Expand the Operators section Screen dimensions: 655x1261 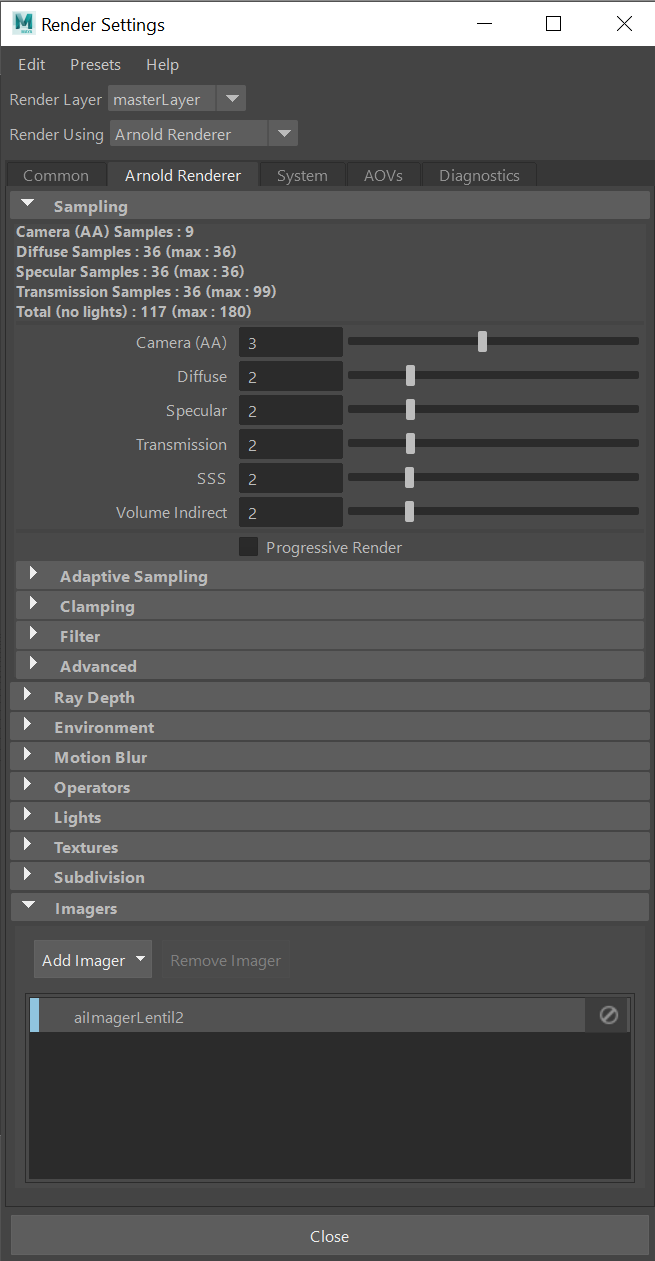(330, 787)
